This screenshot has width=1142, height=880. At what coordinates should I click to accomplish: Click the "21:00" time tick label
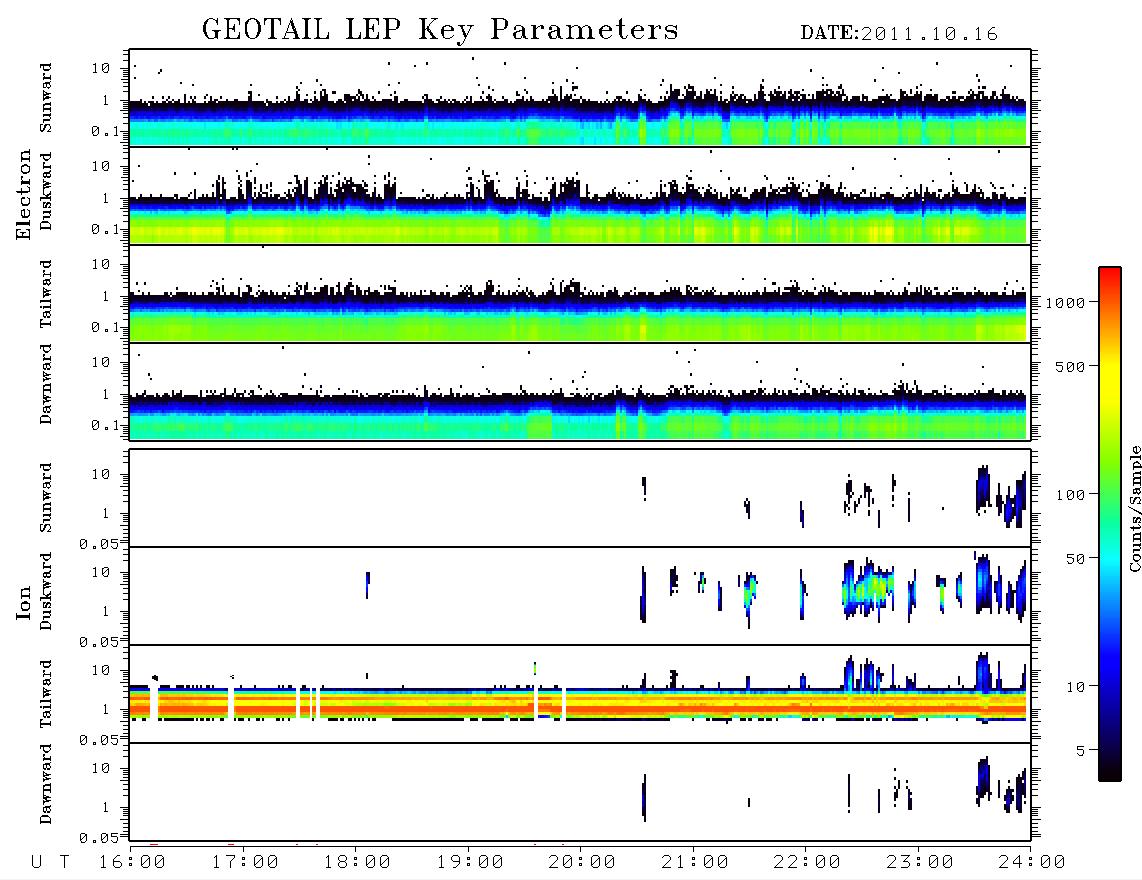click(695, 862)
